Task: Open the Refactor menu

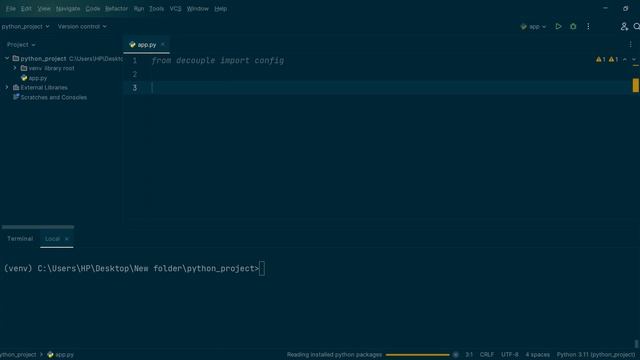Action: [x=116, y=9]
